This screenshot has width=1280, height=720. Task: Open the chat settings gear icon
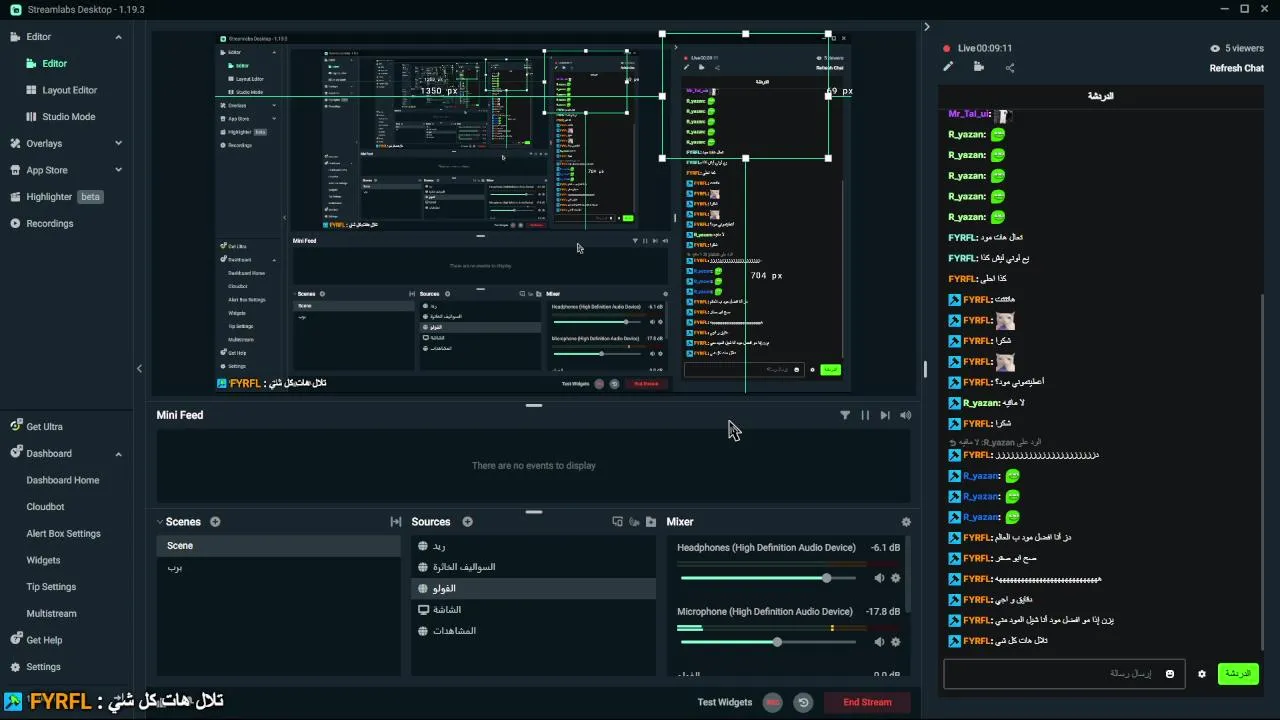1202,674
